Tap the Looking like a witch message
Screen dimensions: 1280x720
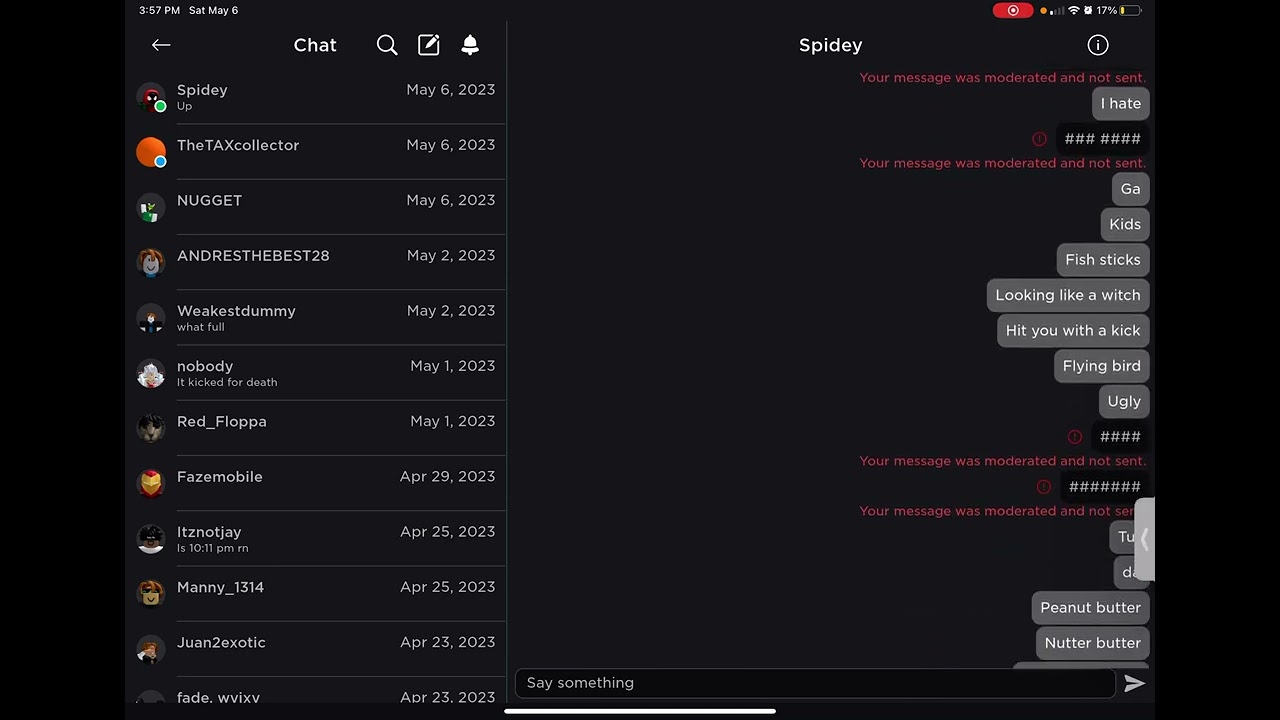pos(1068,295)
